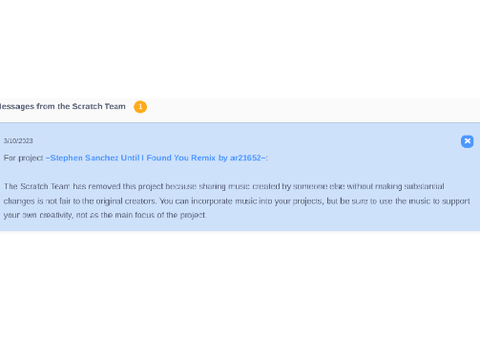Image resolution: width=480 pixels, height=360 pixels.
Task: Click empty white space above the messages header
Action: (x=240, y=50)
